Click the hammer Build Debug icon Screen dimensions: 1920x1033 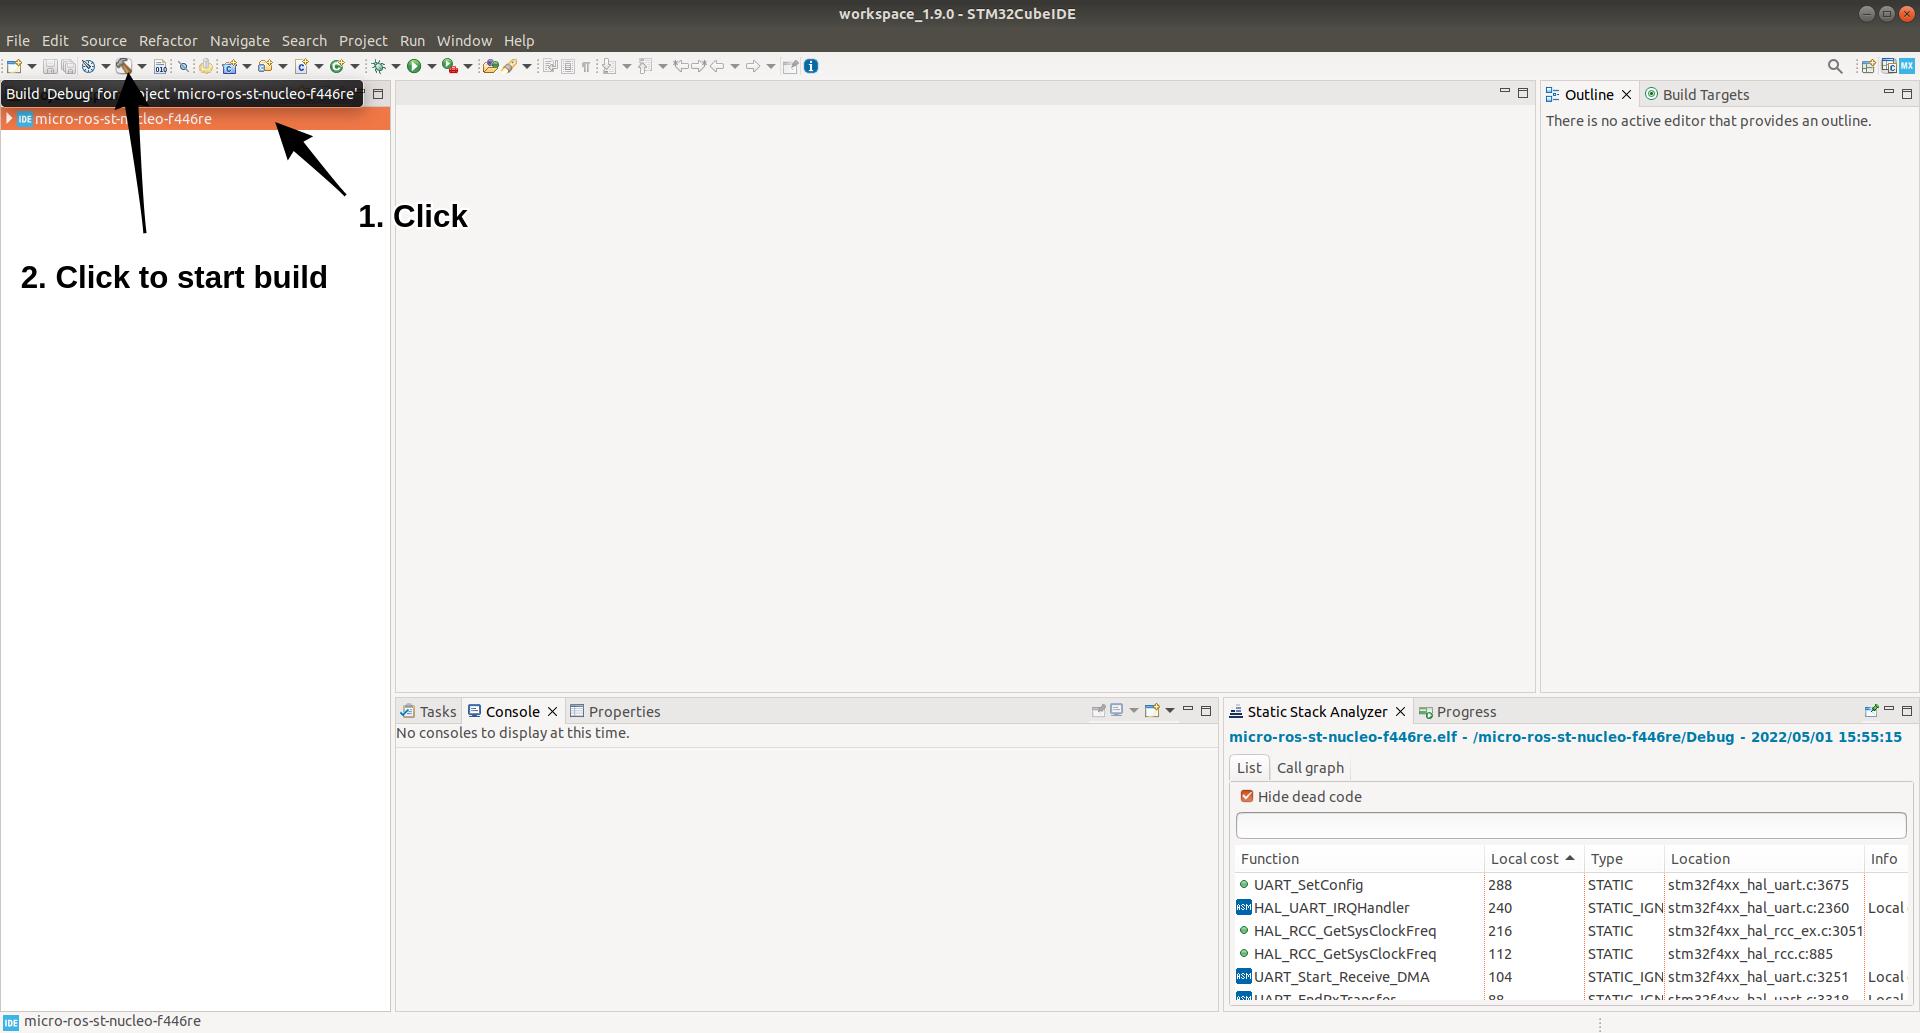coord(124,66)
